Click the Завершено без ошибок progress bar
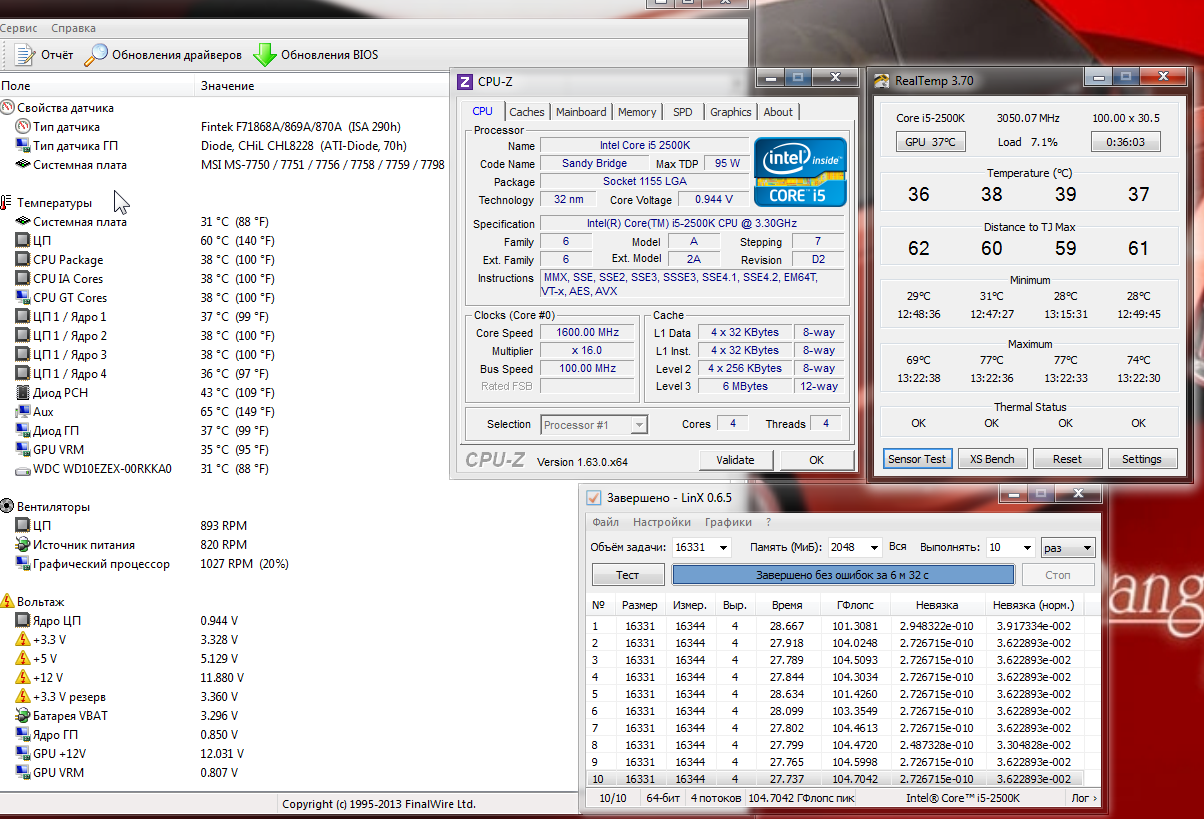Image resolution: width=1204 pixels, height=819 pixels. (843, 575)
